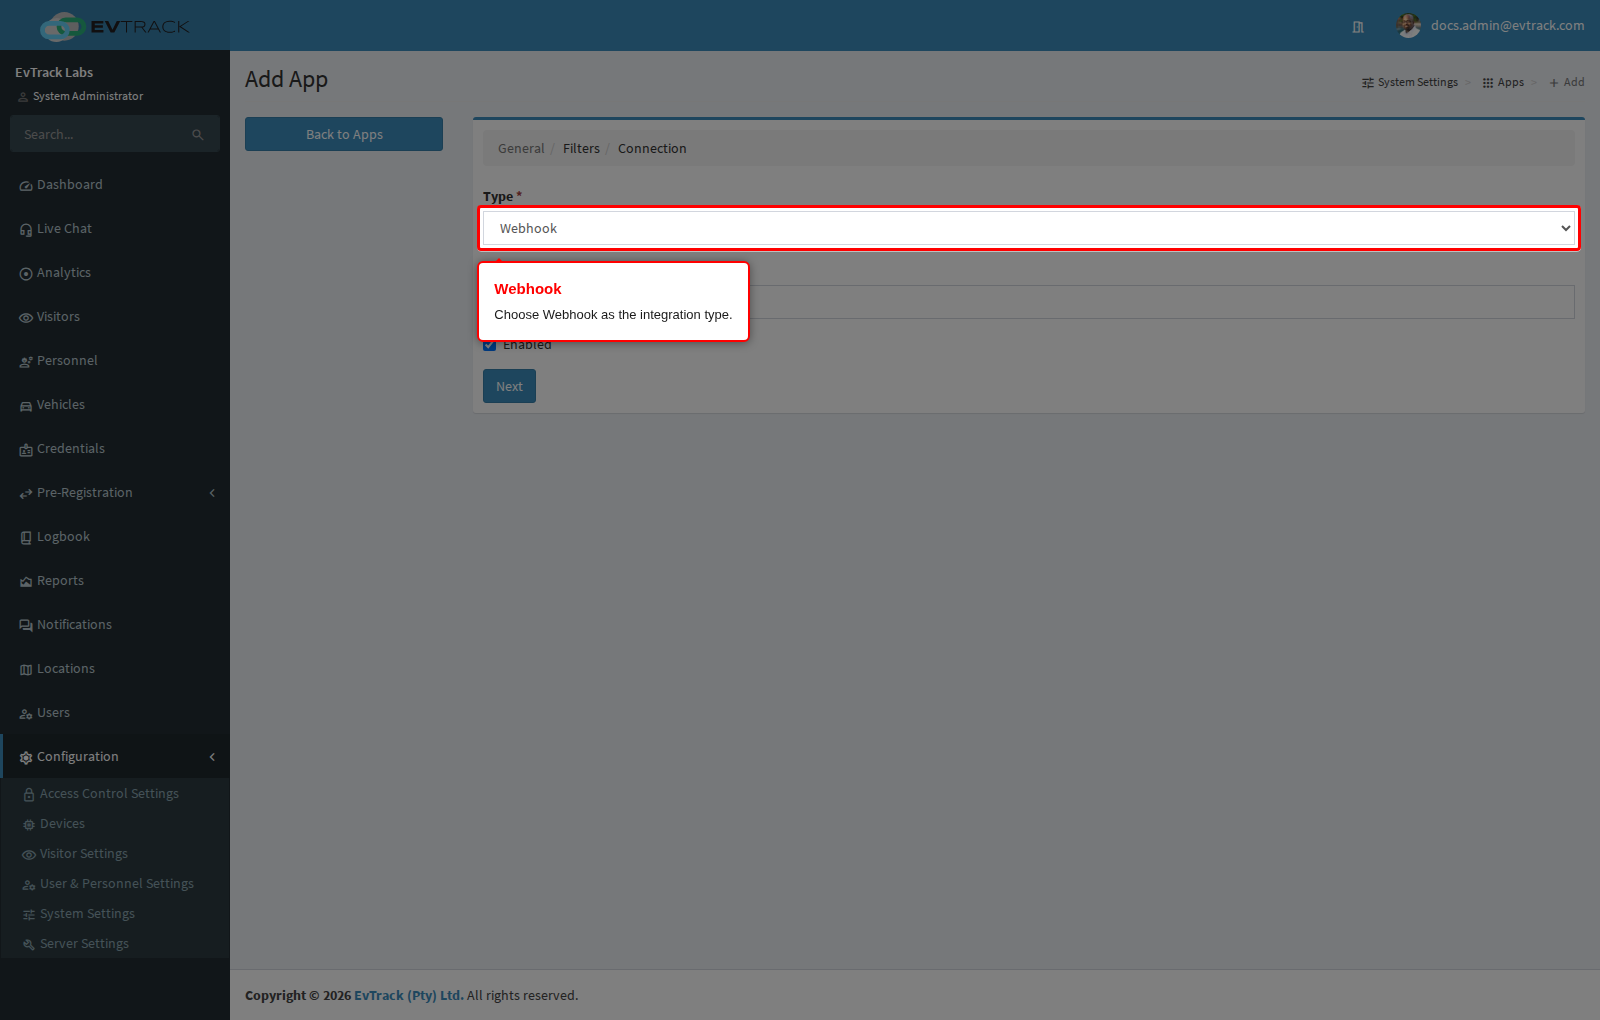Screen dimensions: 1600x1020
Task: Click the Next button
Action: (509, 386)
